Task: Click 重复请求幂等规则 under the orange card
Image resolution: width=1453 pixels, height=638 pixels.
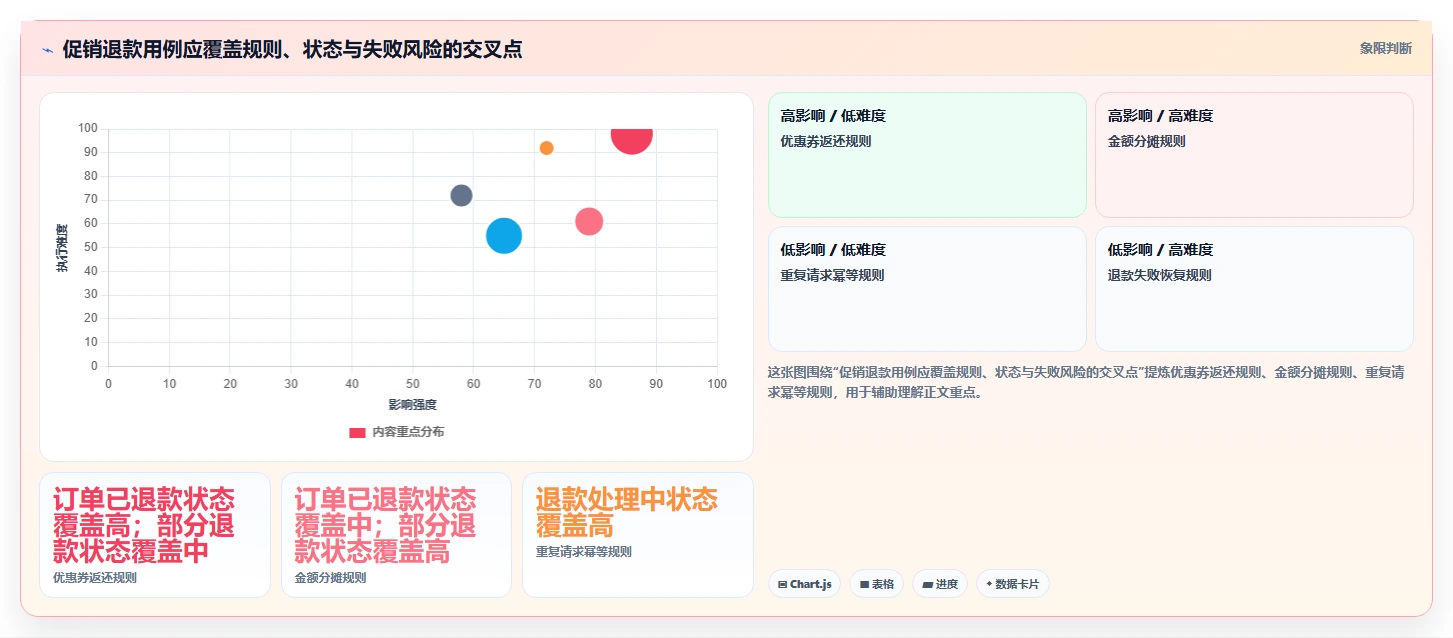Action: (583, 552)
